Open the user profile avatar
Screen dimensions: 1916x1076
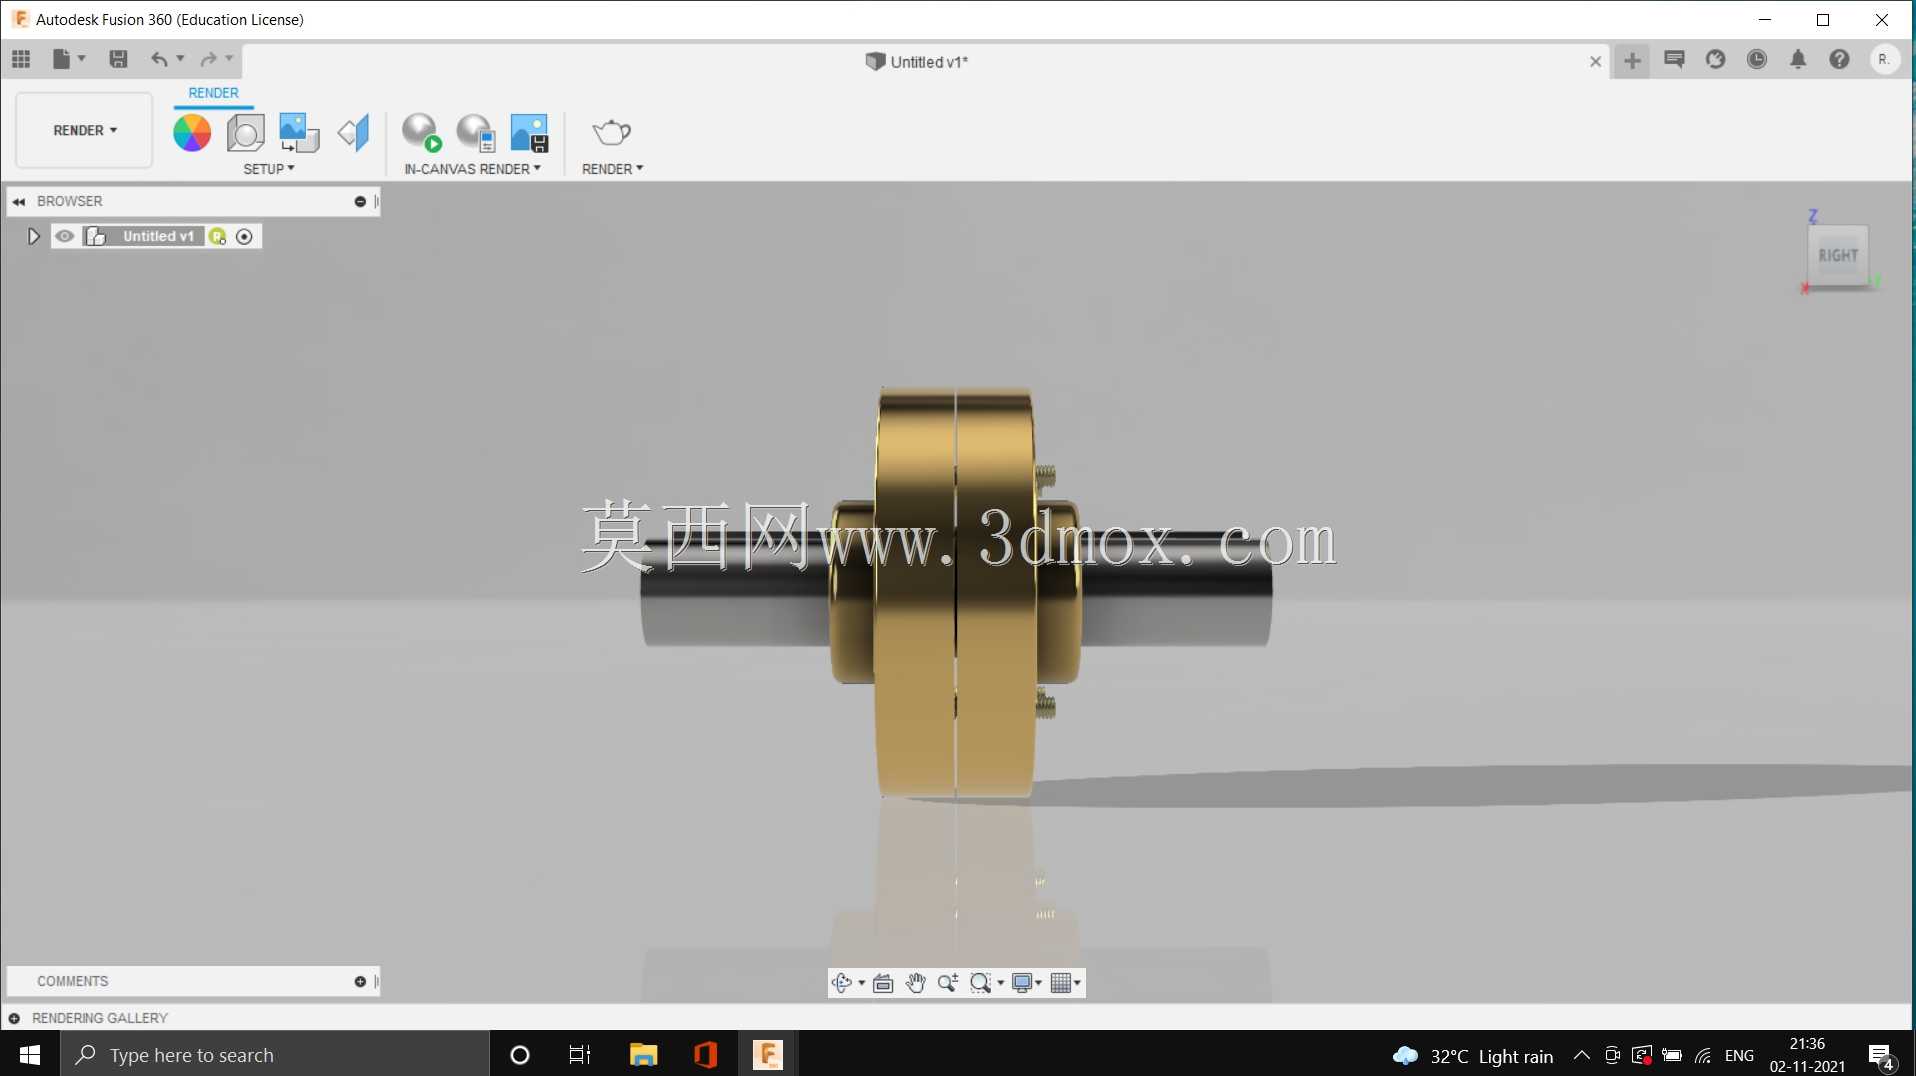pyautogui.click(x=1884, y=59)
